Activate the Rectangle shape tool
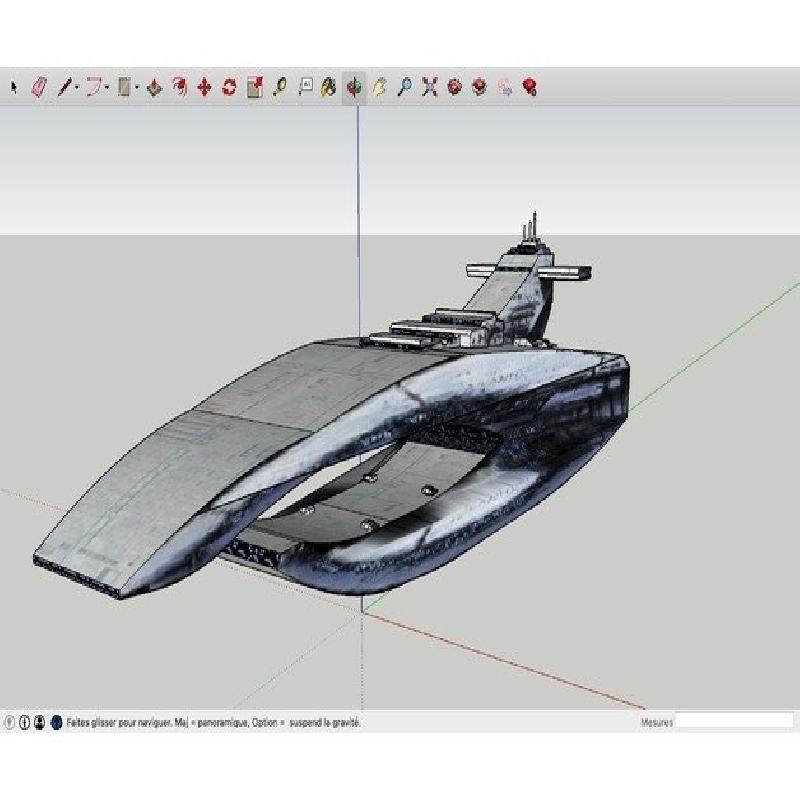800x800 pixels. tap(124, 87)
